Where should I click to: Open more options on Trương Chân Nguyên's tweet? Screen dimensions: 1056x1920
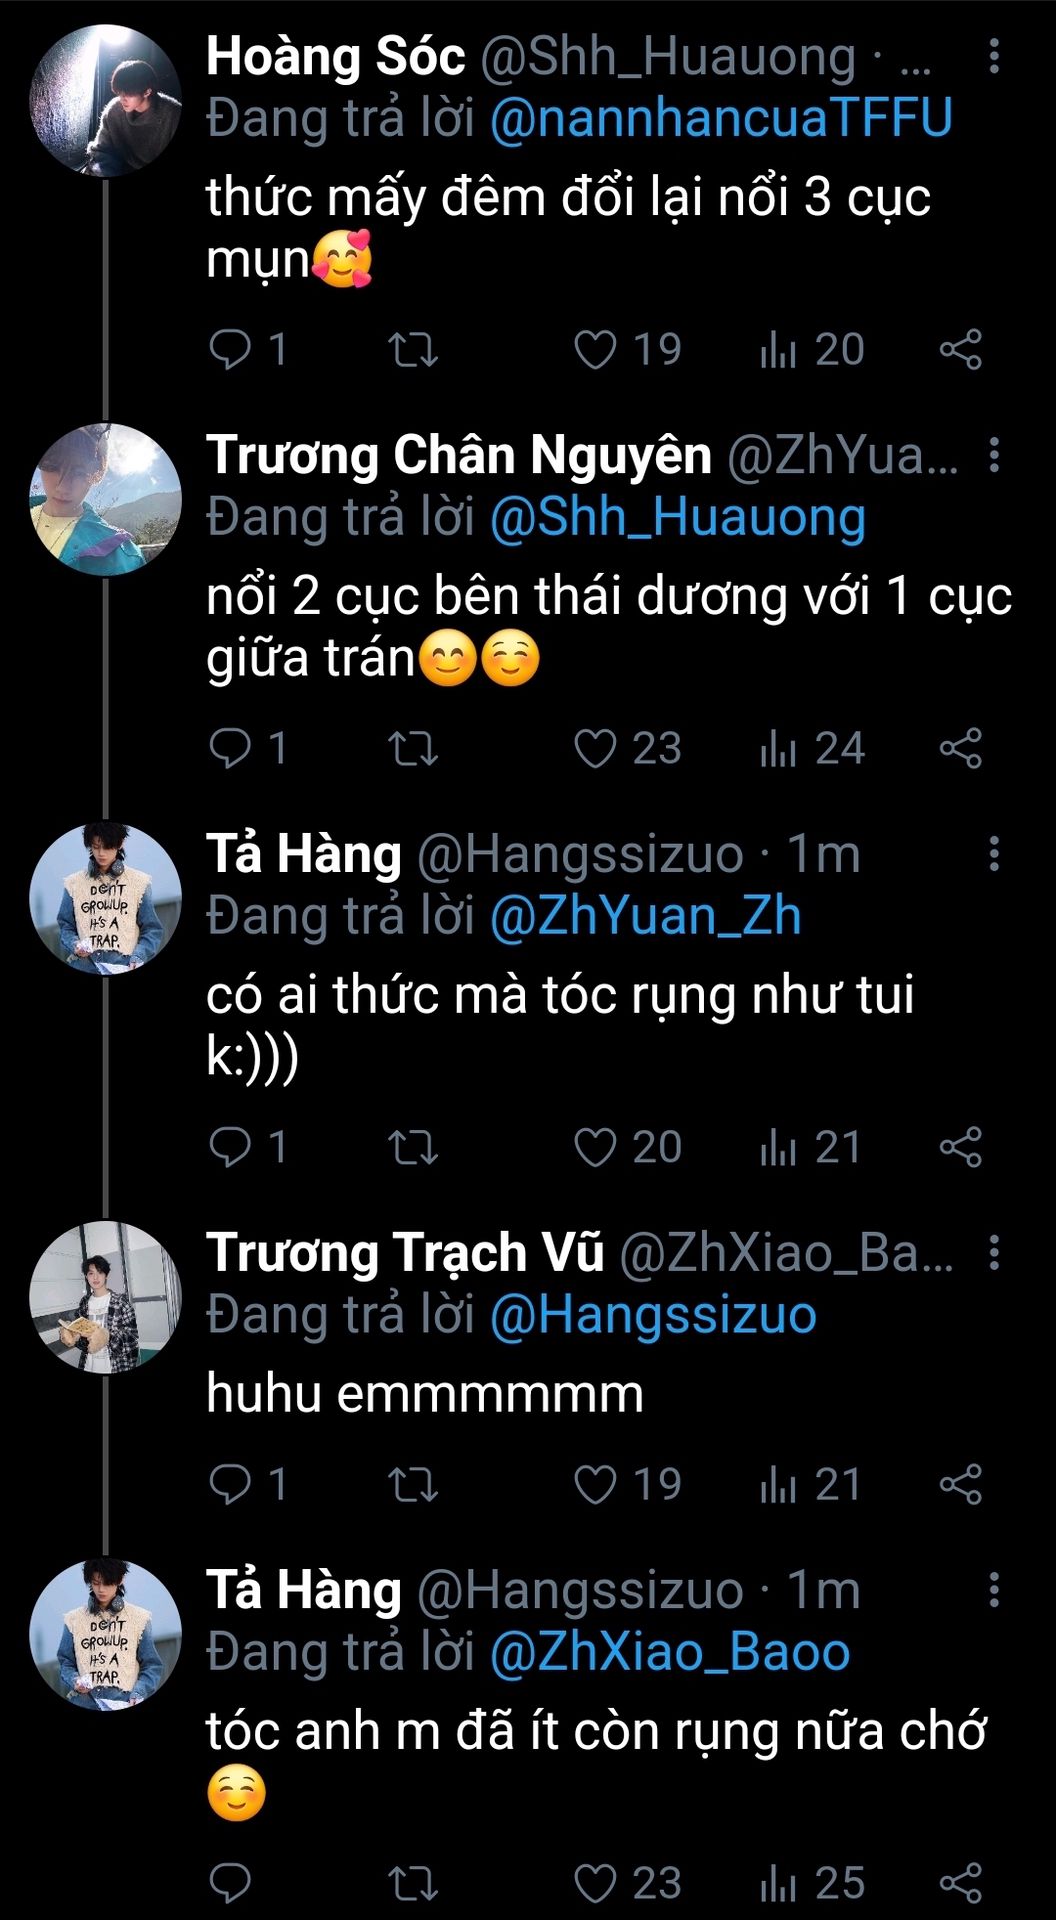993,455
